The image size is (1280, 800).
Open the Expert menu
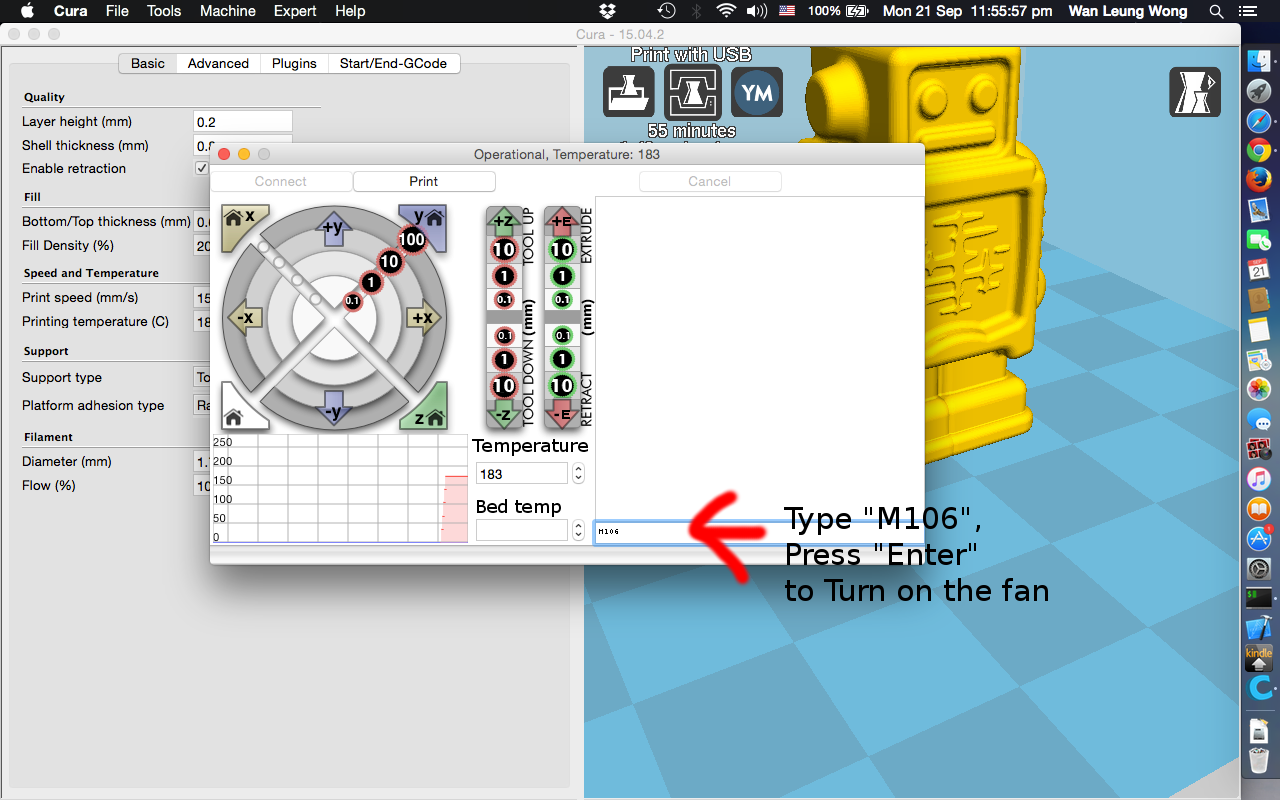(295, 11)
